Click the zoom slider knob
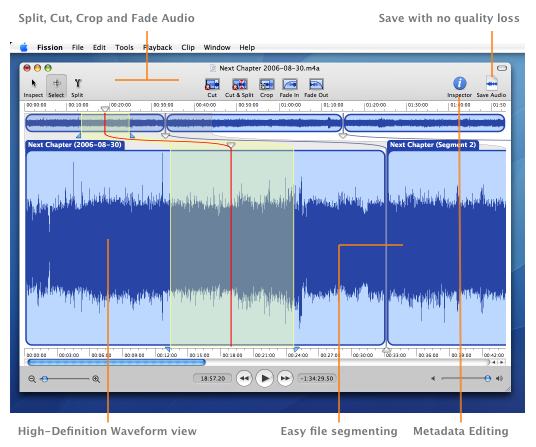 (x=44, y=379)
